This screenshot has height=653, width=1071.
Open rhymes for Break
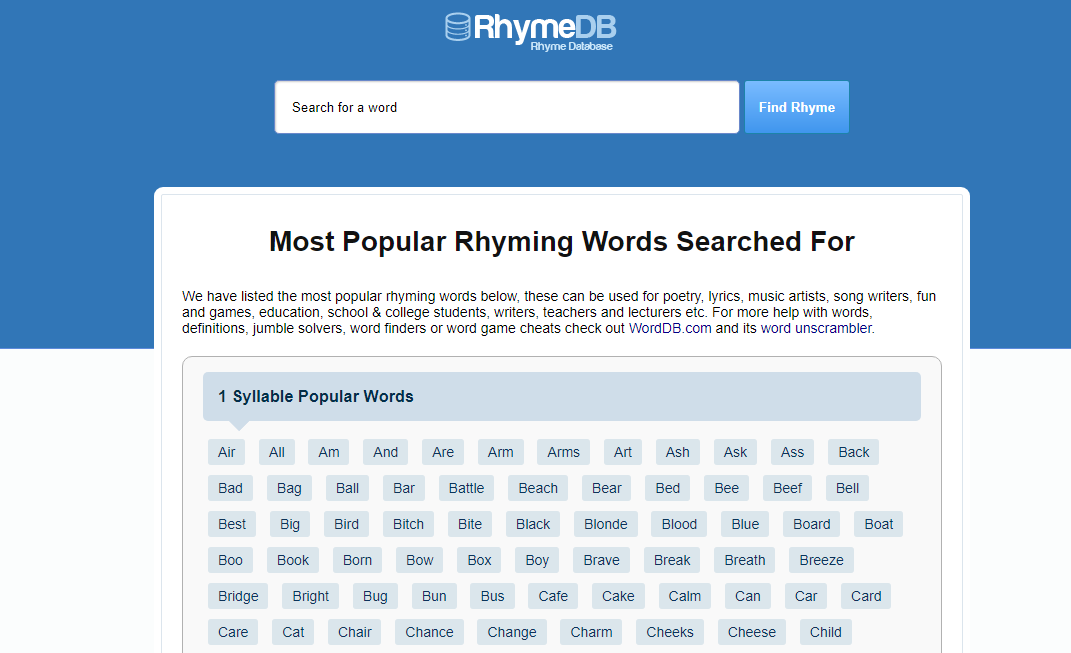click(x=672, y=560)
